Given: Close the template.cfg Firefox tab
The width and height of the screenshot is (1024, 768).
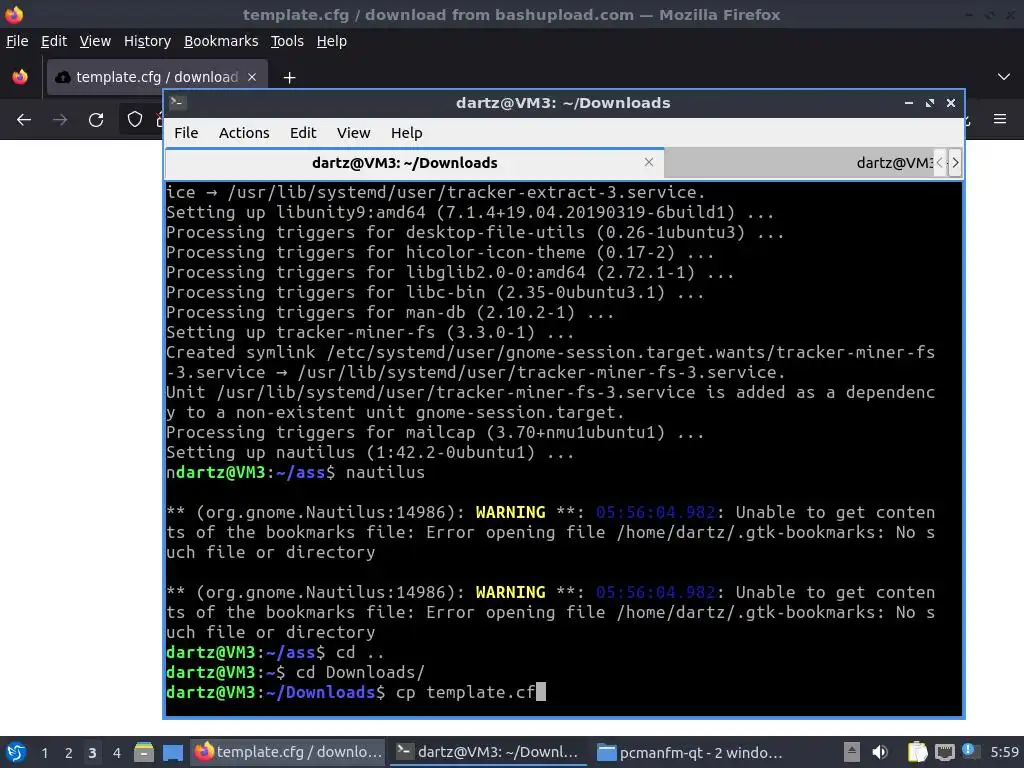Looking at the screenshot, I should (x=252, y=77).
